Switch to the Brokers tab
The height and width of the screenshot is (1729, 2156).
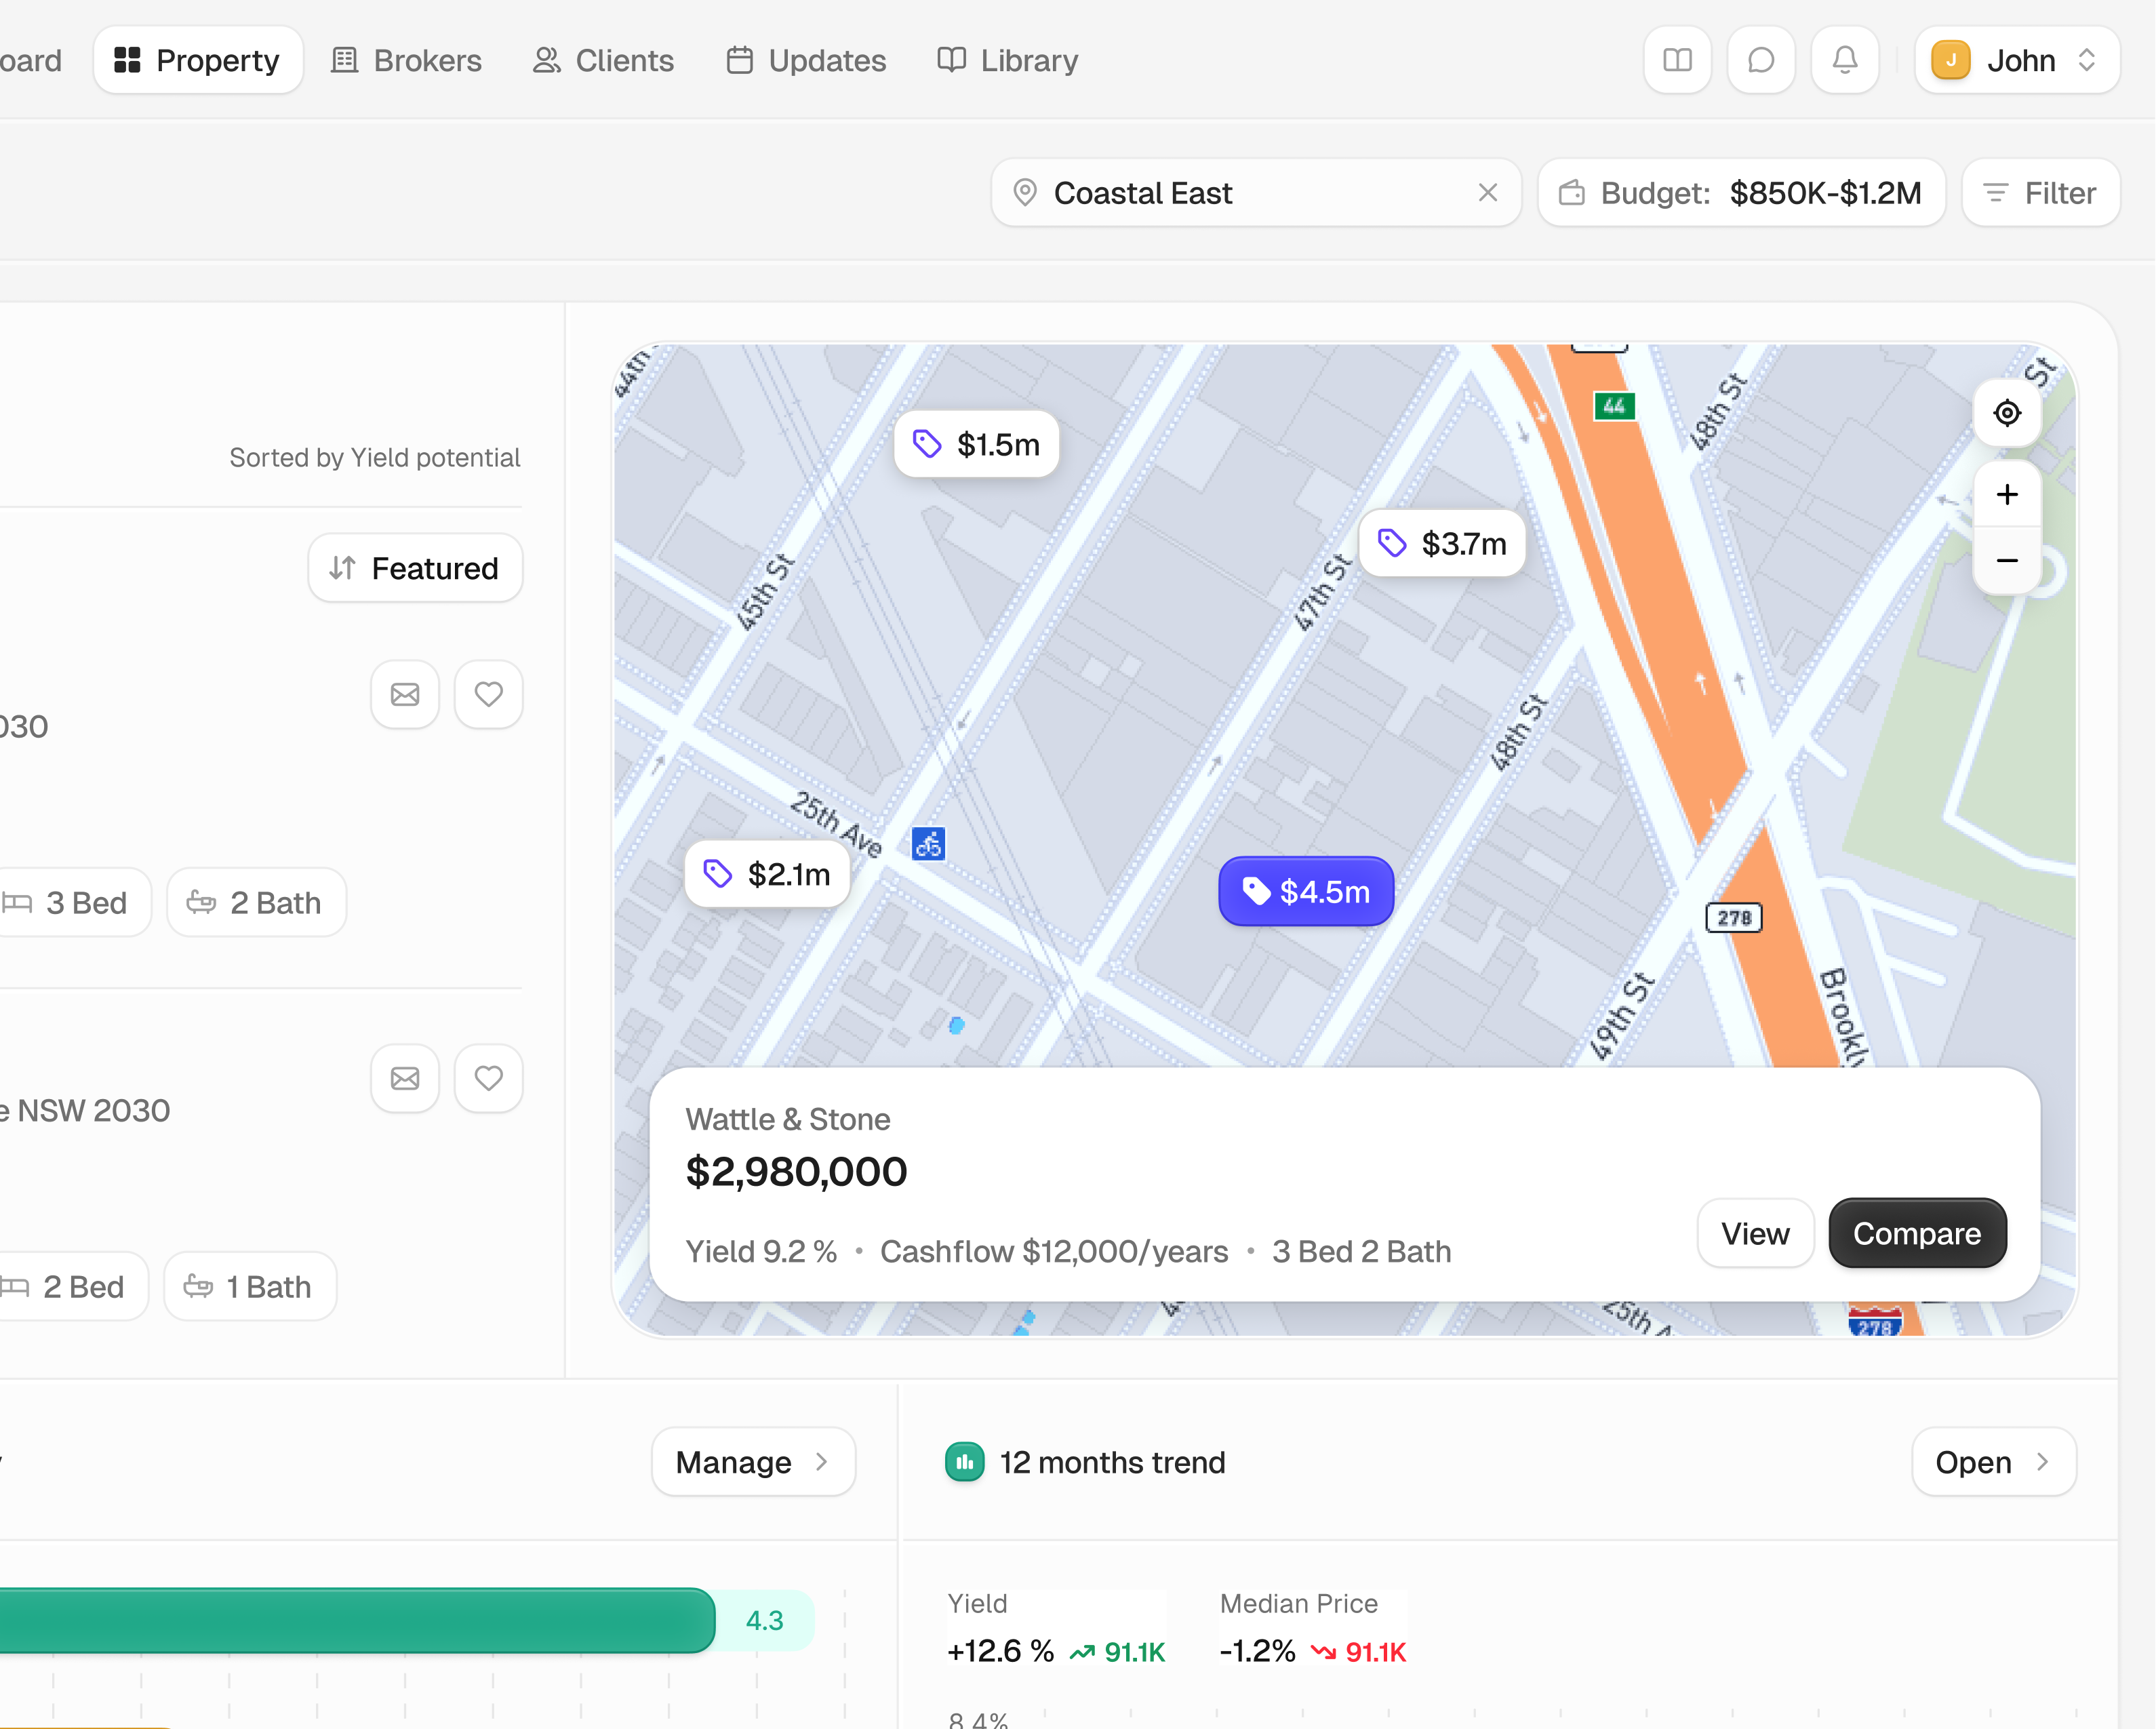pyautogui.click(x=406, y=60)
